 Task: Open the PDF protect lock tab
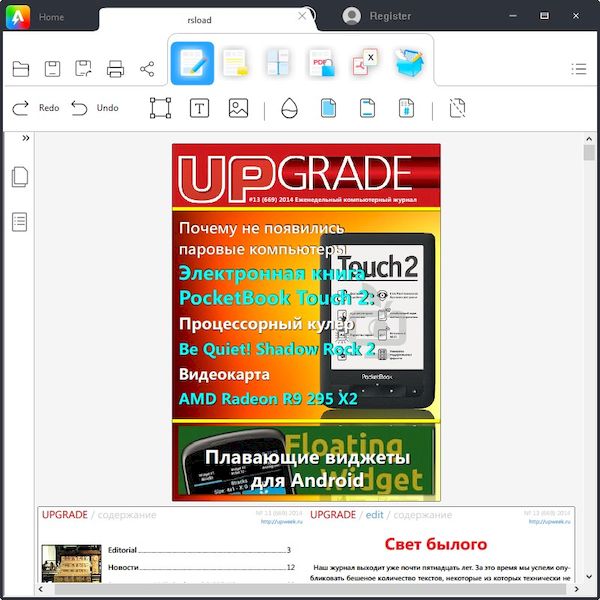(322, 63)
